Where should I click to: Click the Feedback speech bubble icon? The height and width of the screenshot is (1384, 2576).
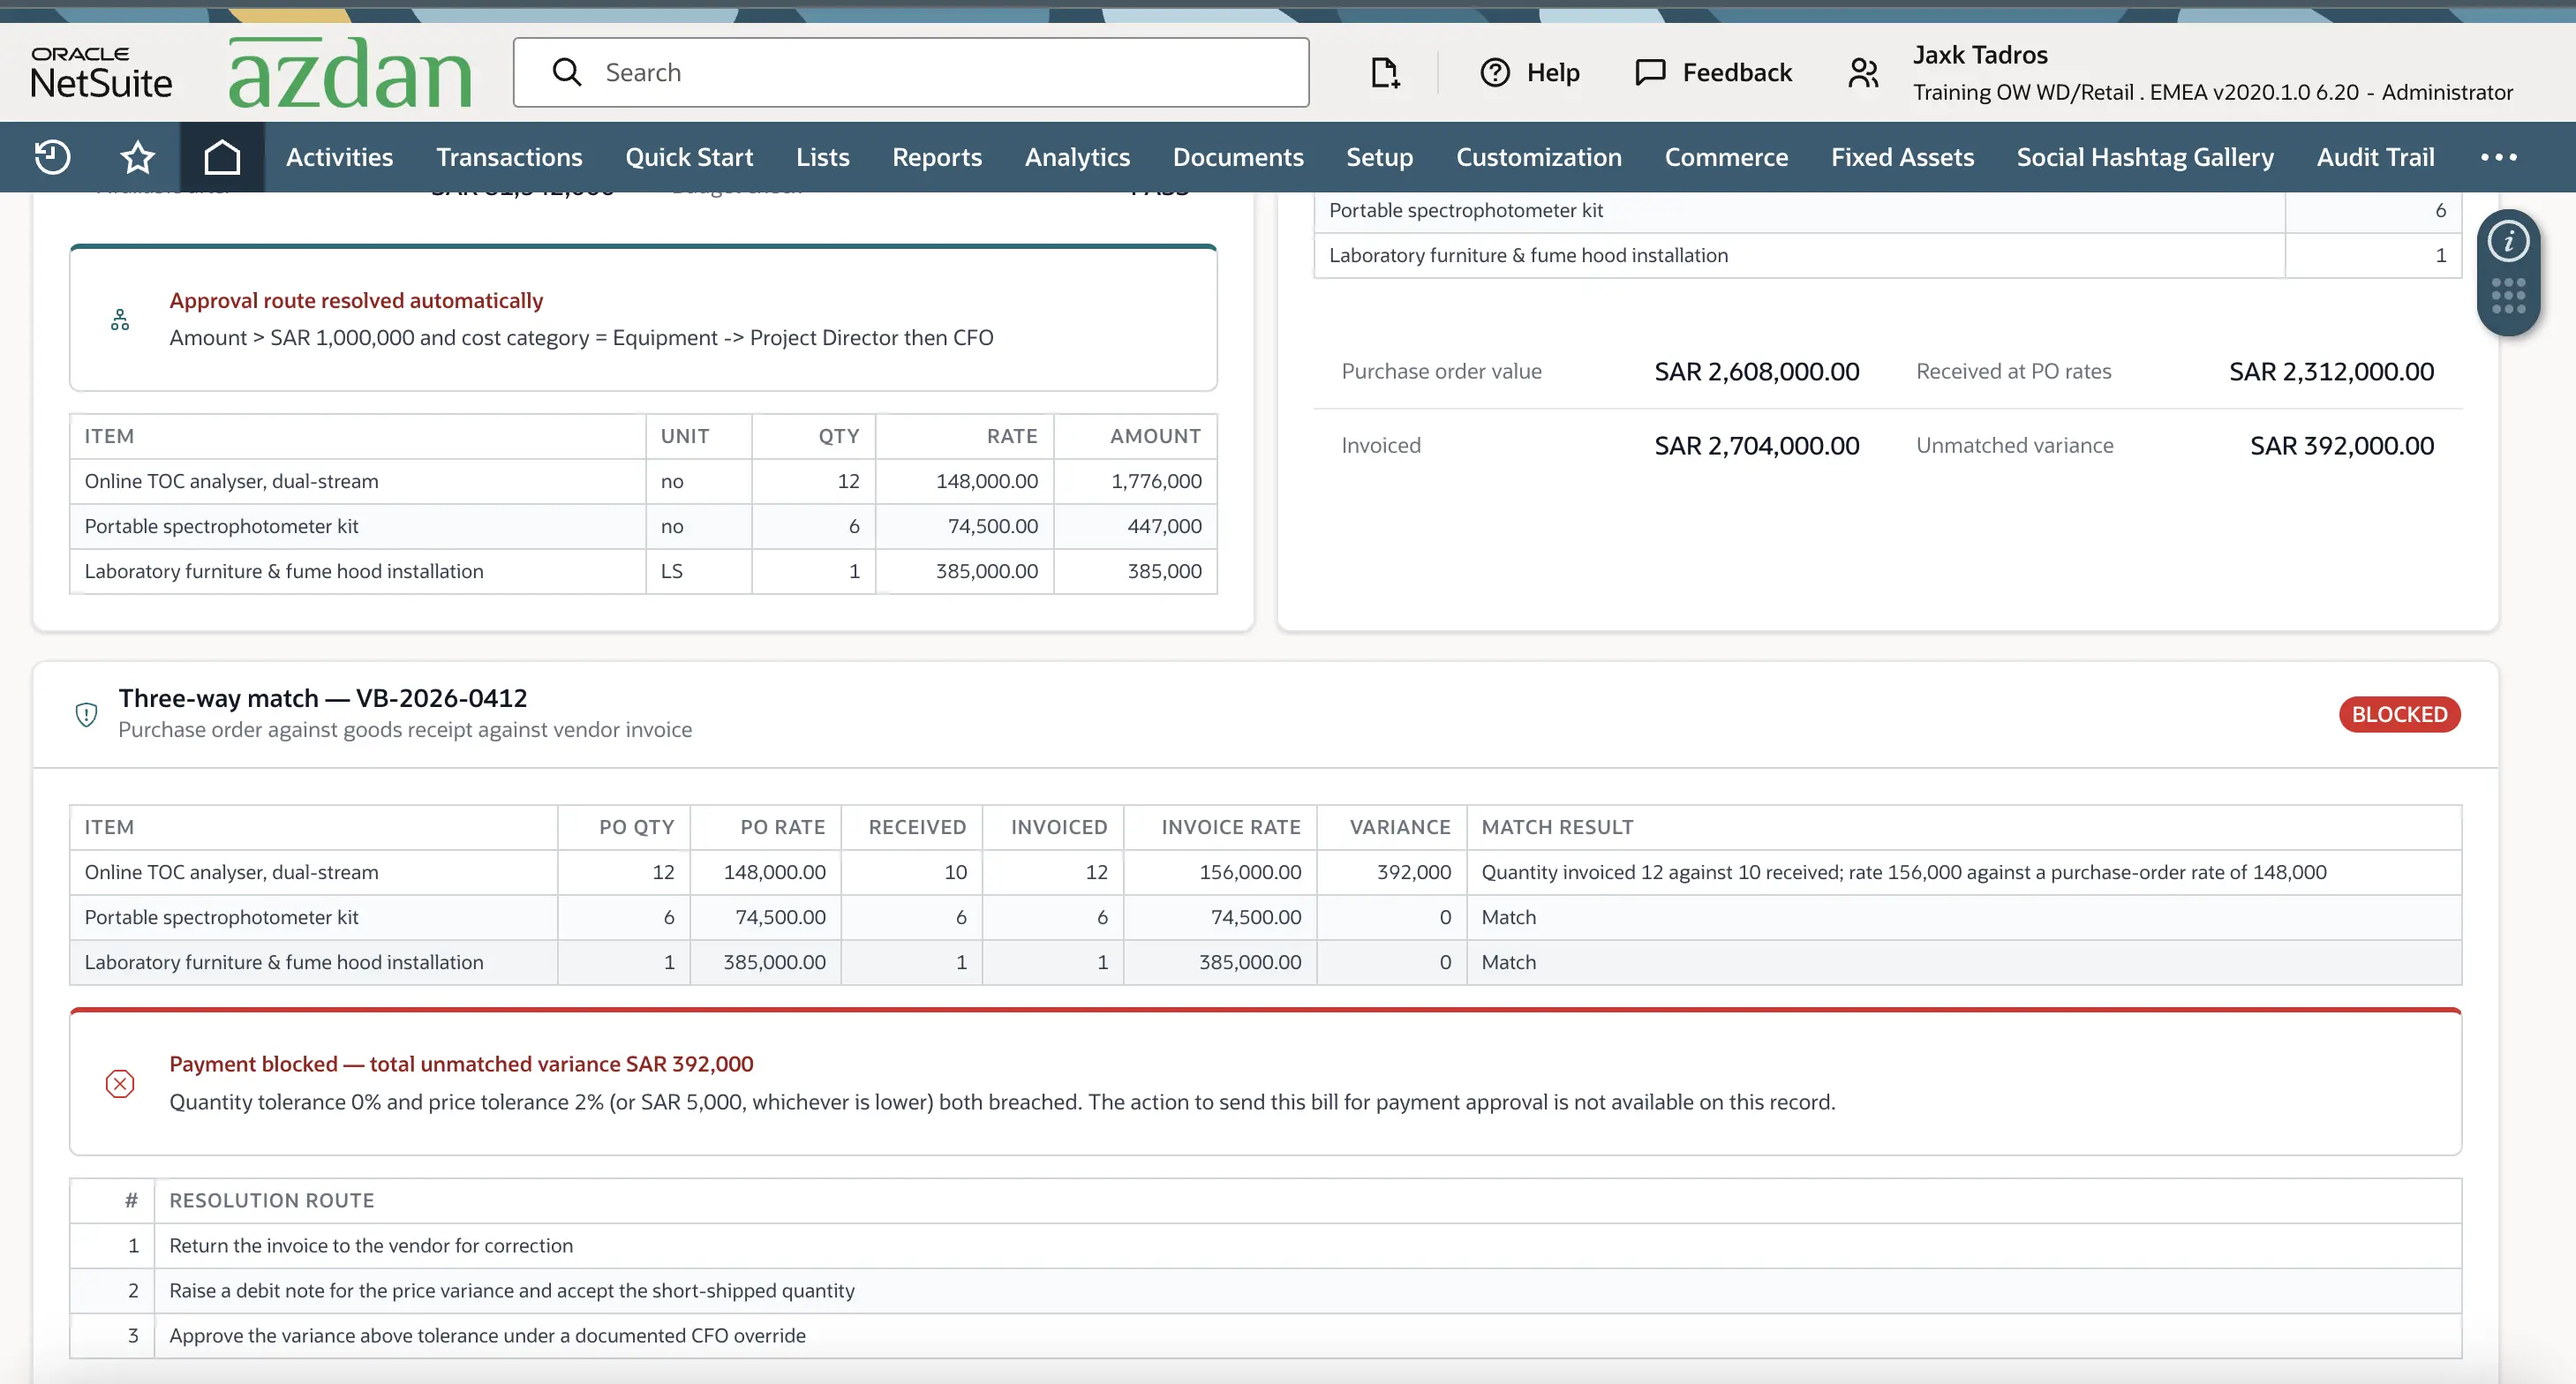1650,72
